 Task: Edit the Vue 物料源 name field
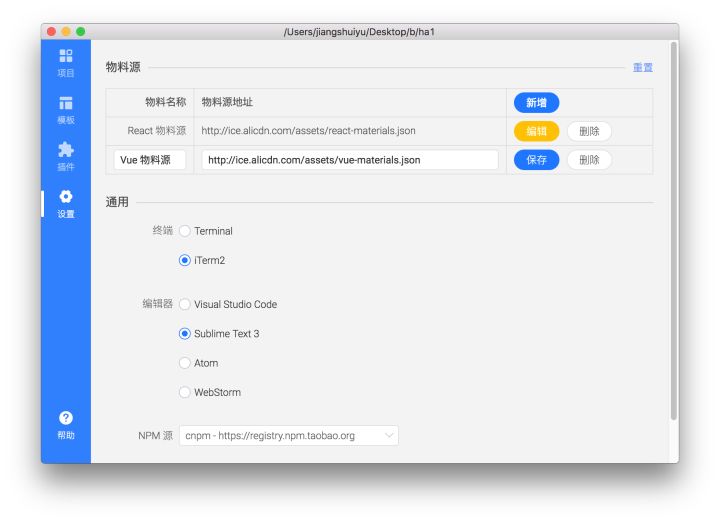(x=150, y=160)
